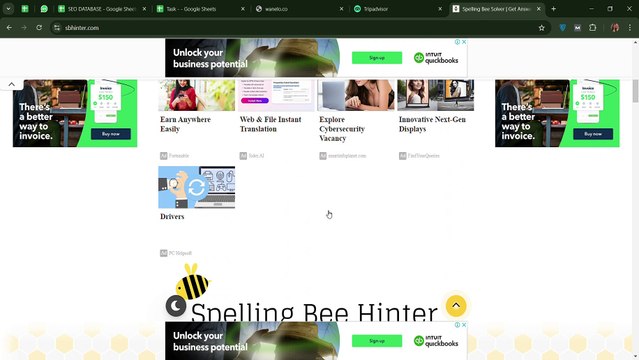Click the Spelling Bee Hinter heading

tap(314, 312)
